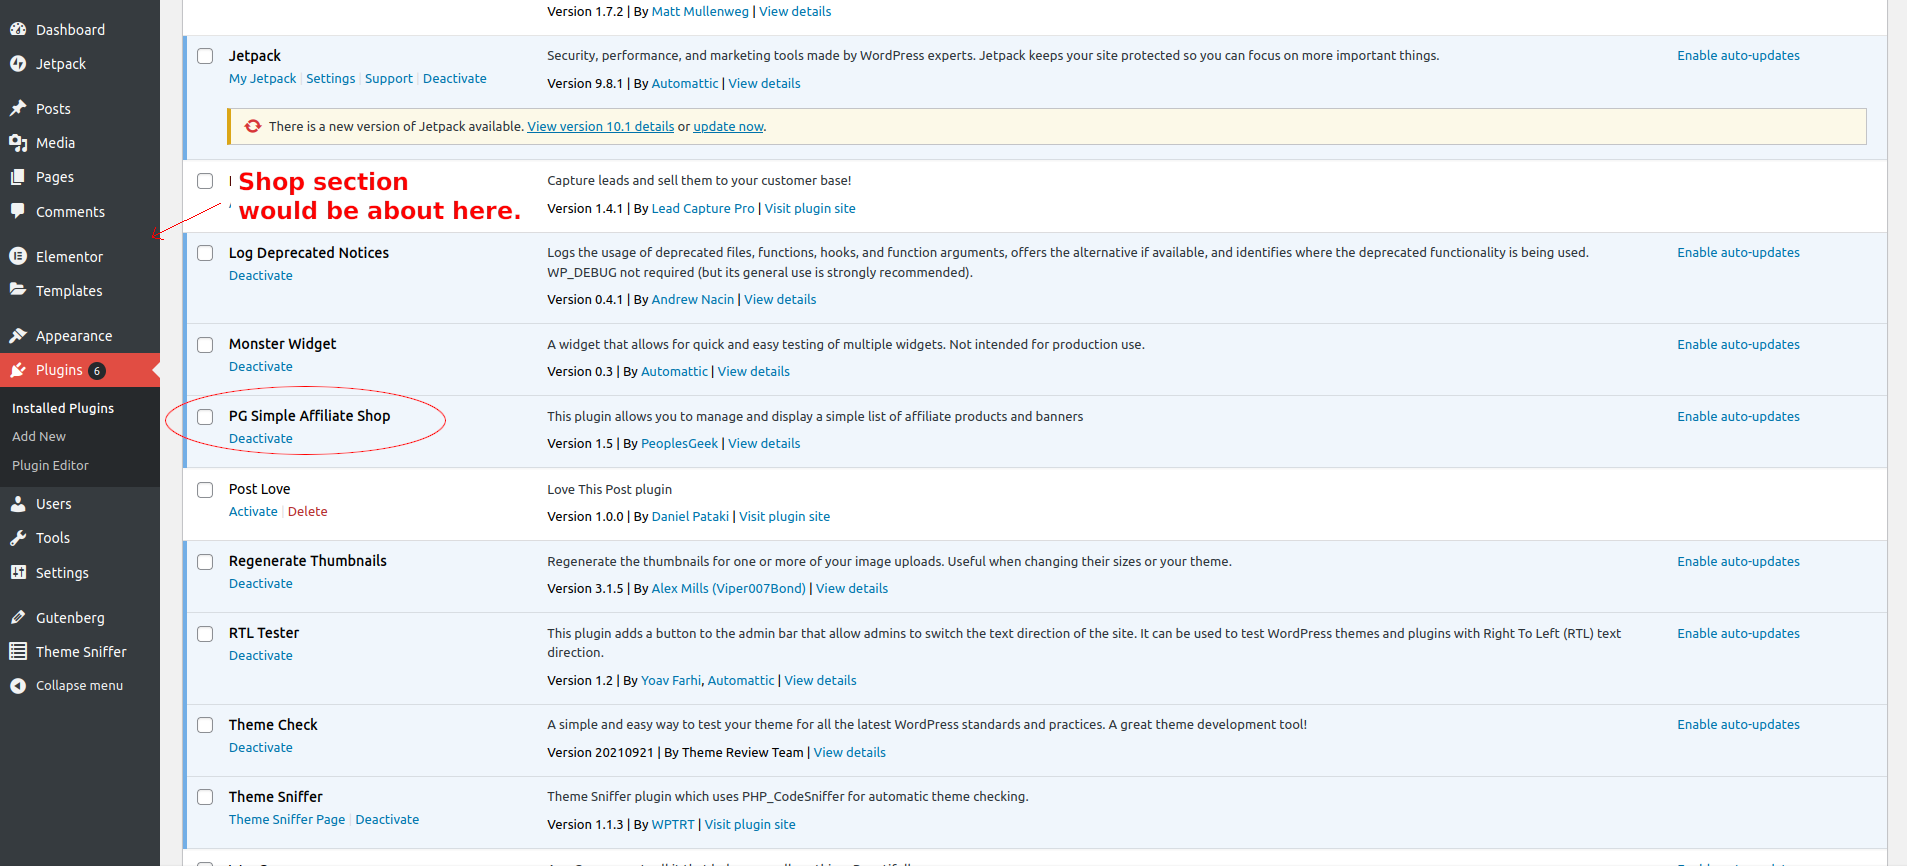Tick the Monster Widget checkbox
Image resolution: width=1907 pixels, height=866 pixels.
coord(205,345)
